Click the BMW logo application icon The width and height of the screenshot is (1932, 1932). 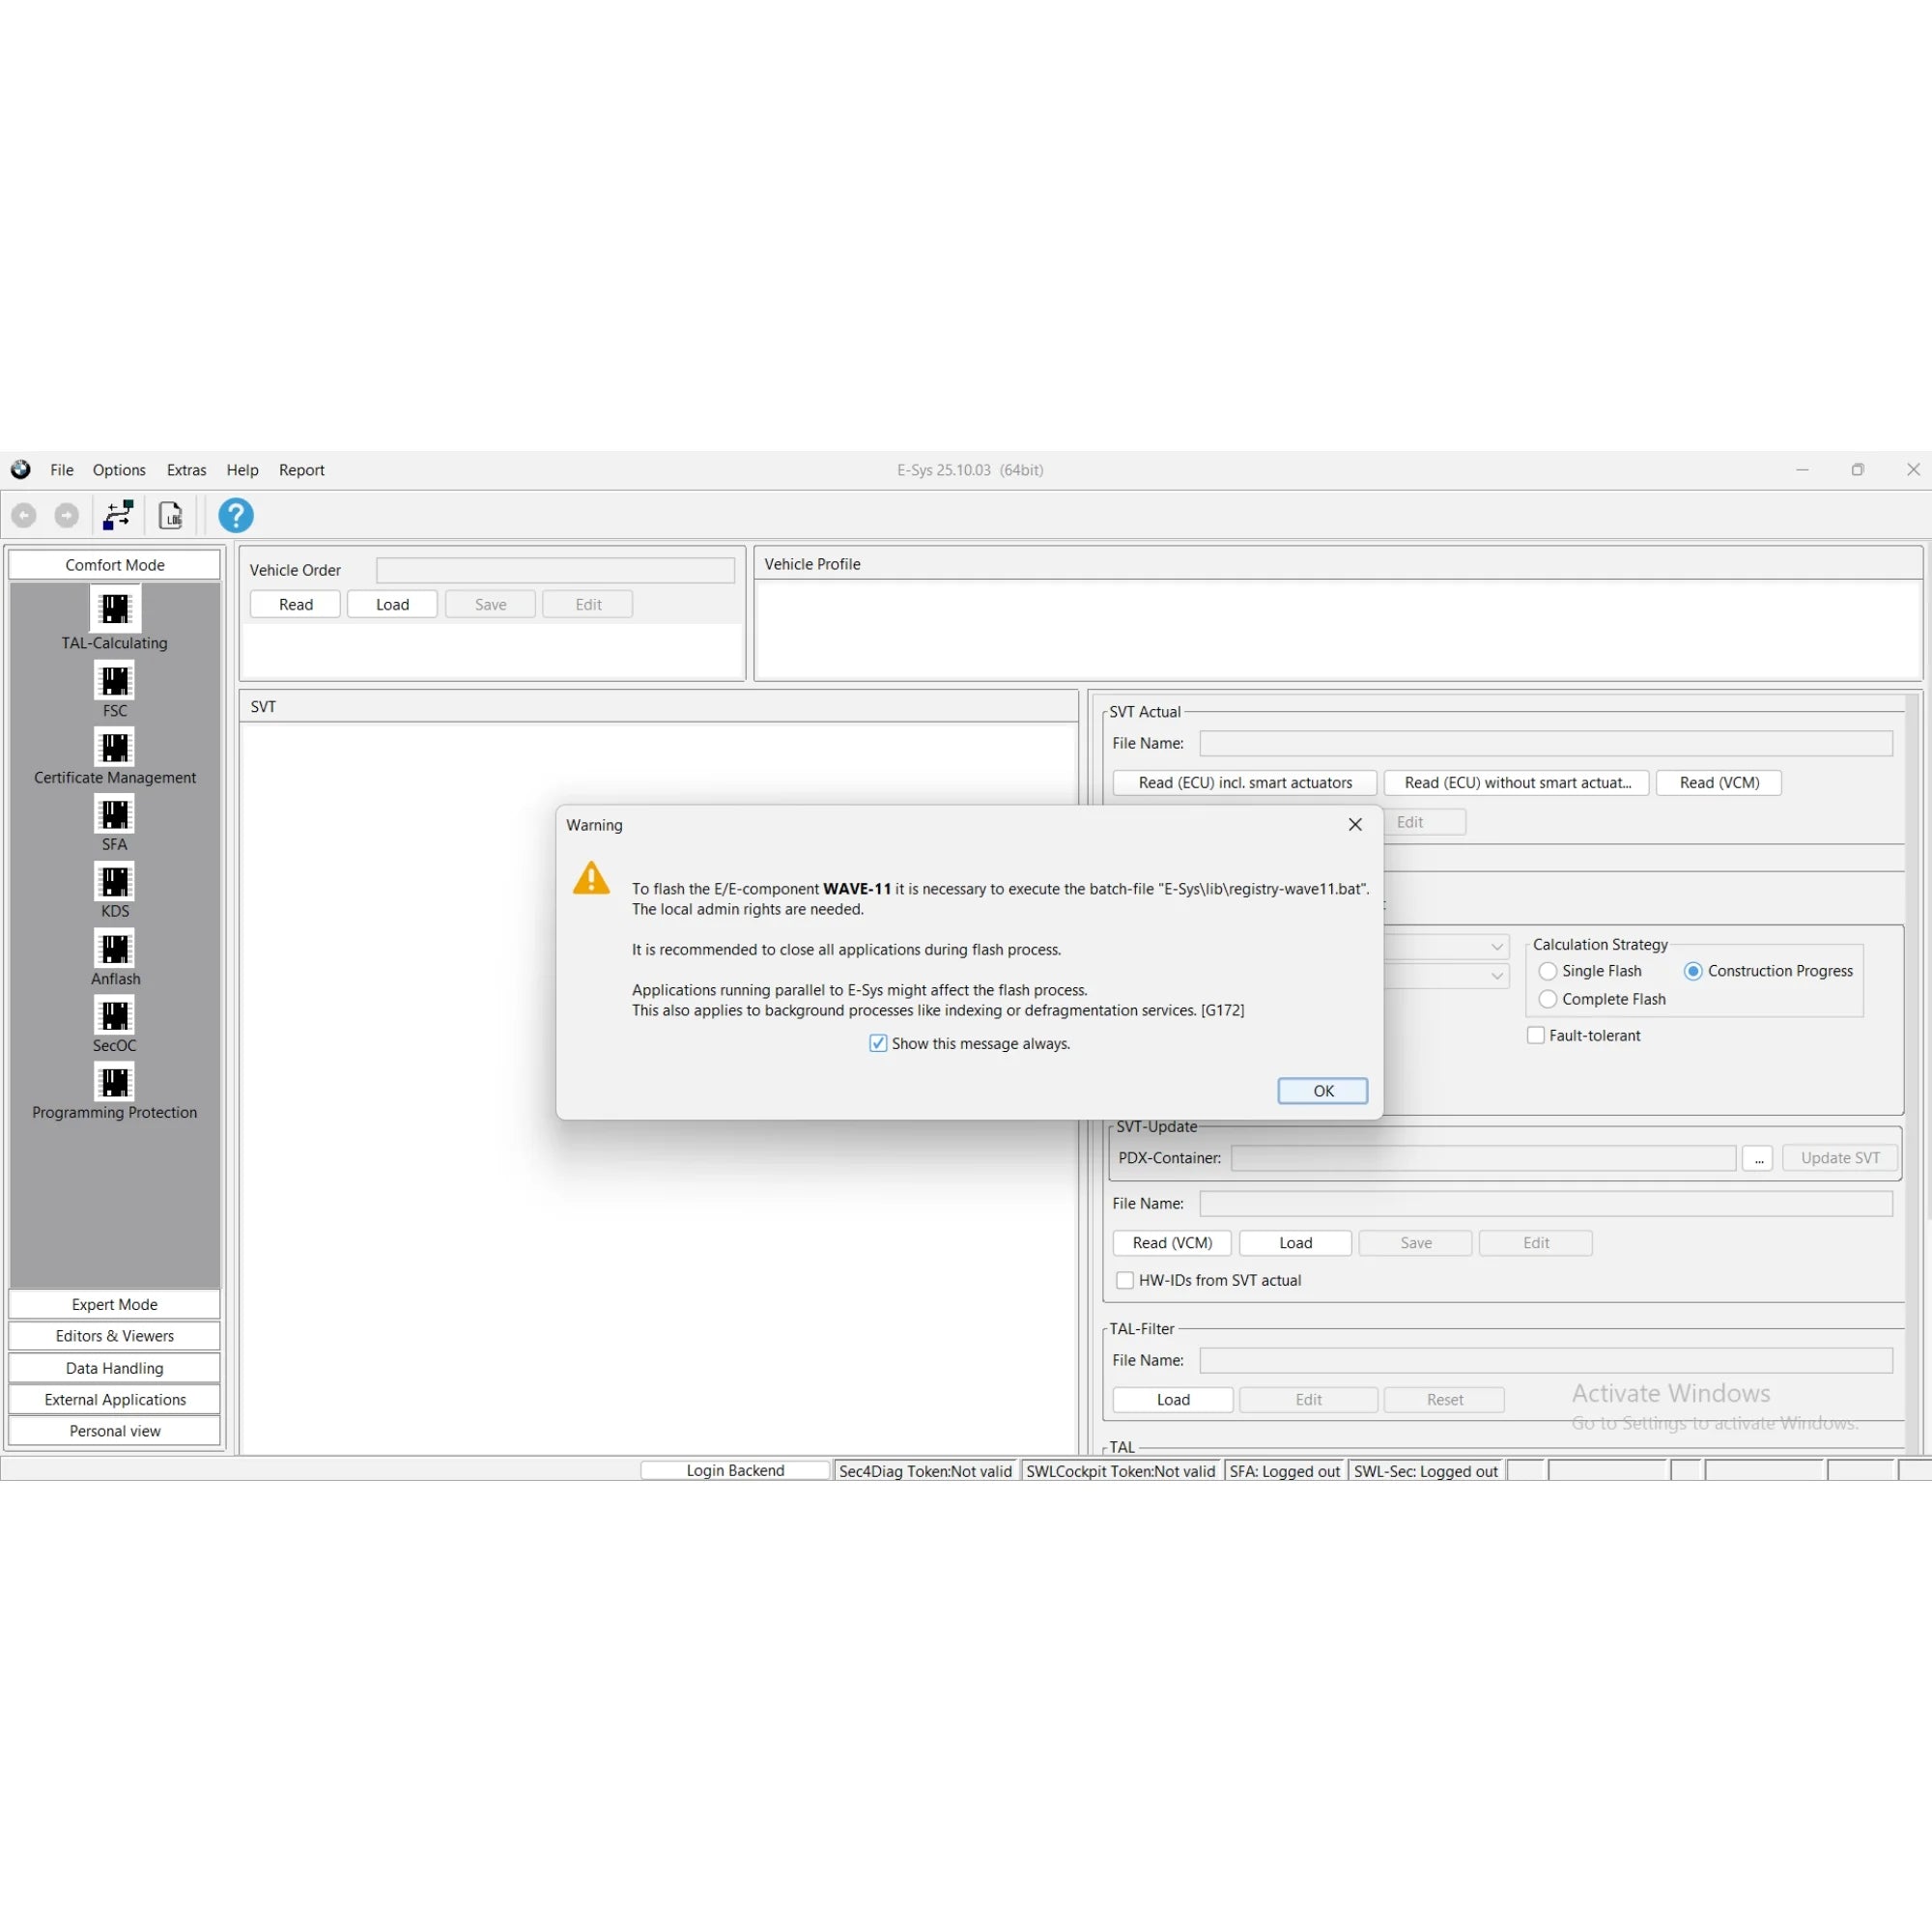point(20,470)
